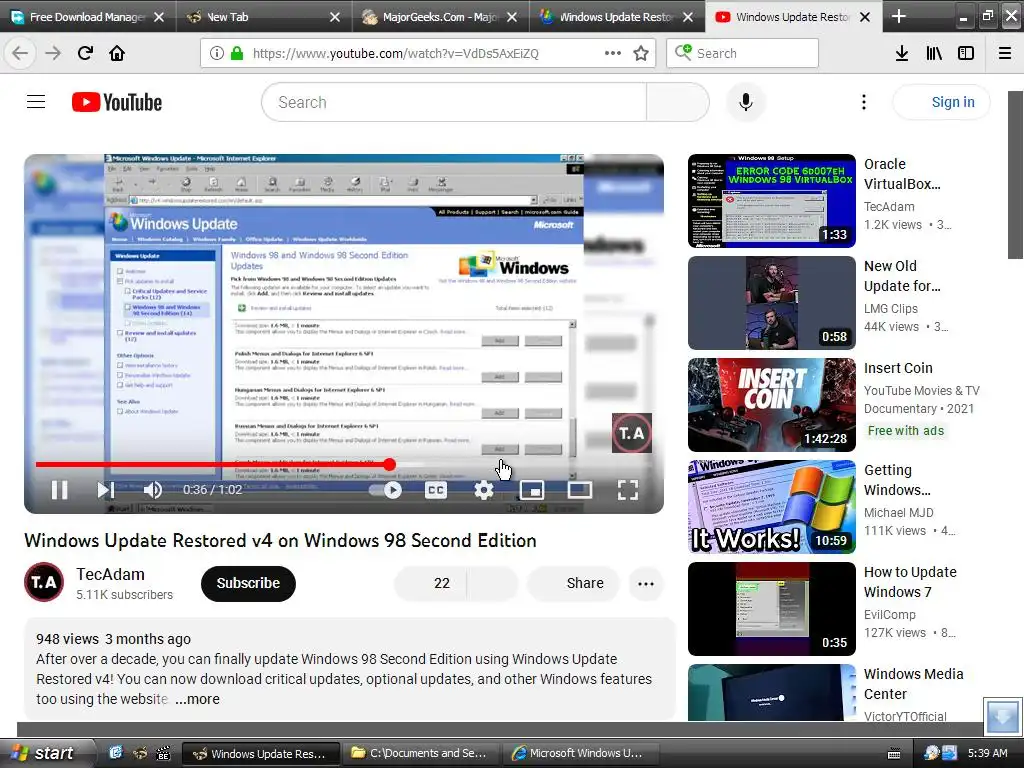Screen dimensions: 1024x768
Task: Enter full screen video mode
Action: click(628, 490)
